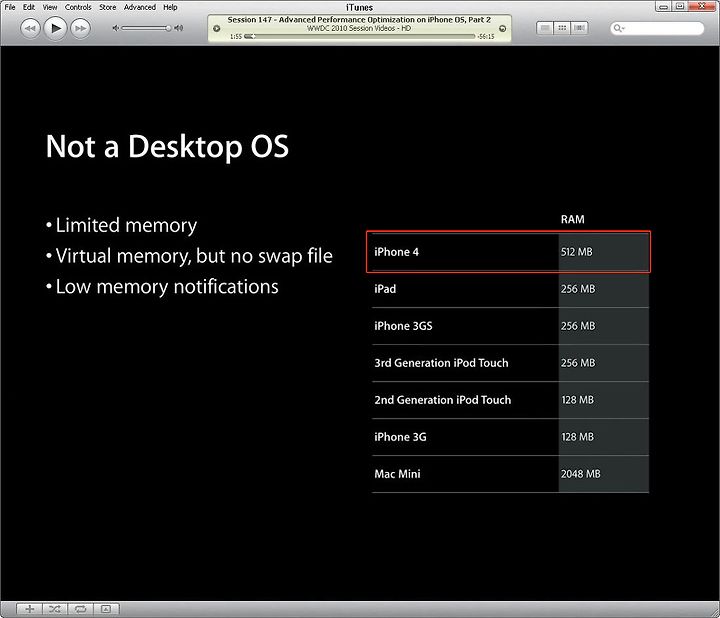Screen dimensions: 720x618
Task: Click the Not a Desktop OS heading
Action: click(167, 147)
